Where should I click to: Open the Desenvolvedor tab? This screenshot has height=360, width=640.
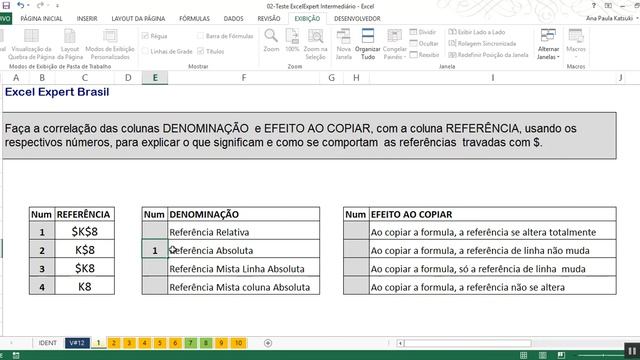[x=357, y=19]
